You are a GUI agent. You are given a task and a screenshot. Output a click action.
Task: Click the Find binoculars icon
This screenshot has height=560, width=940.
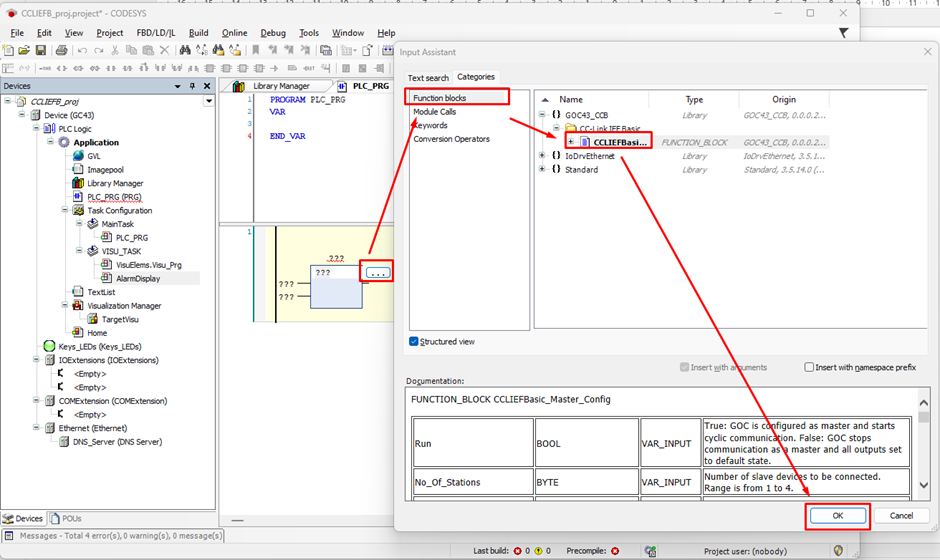click(x=185, y=50)
